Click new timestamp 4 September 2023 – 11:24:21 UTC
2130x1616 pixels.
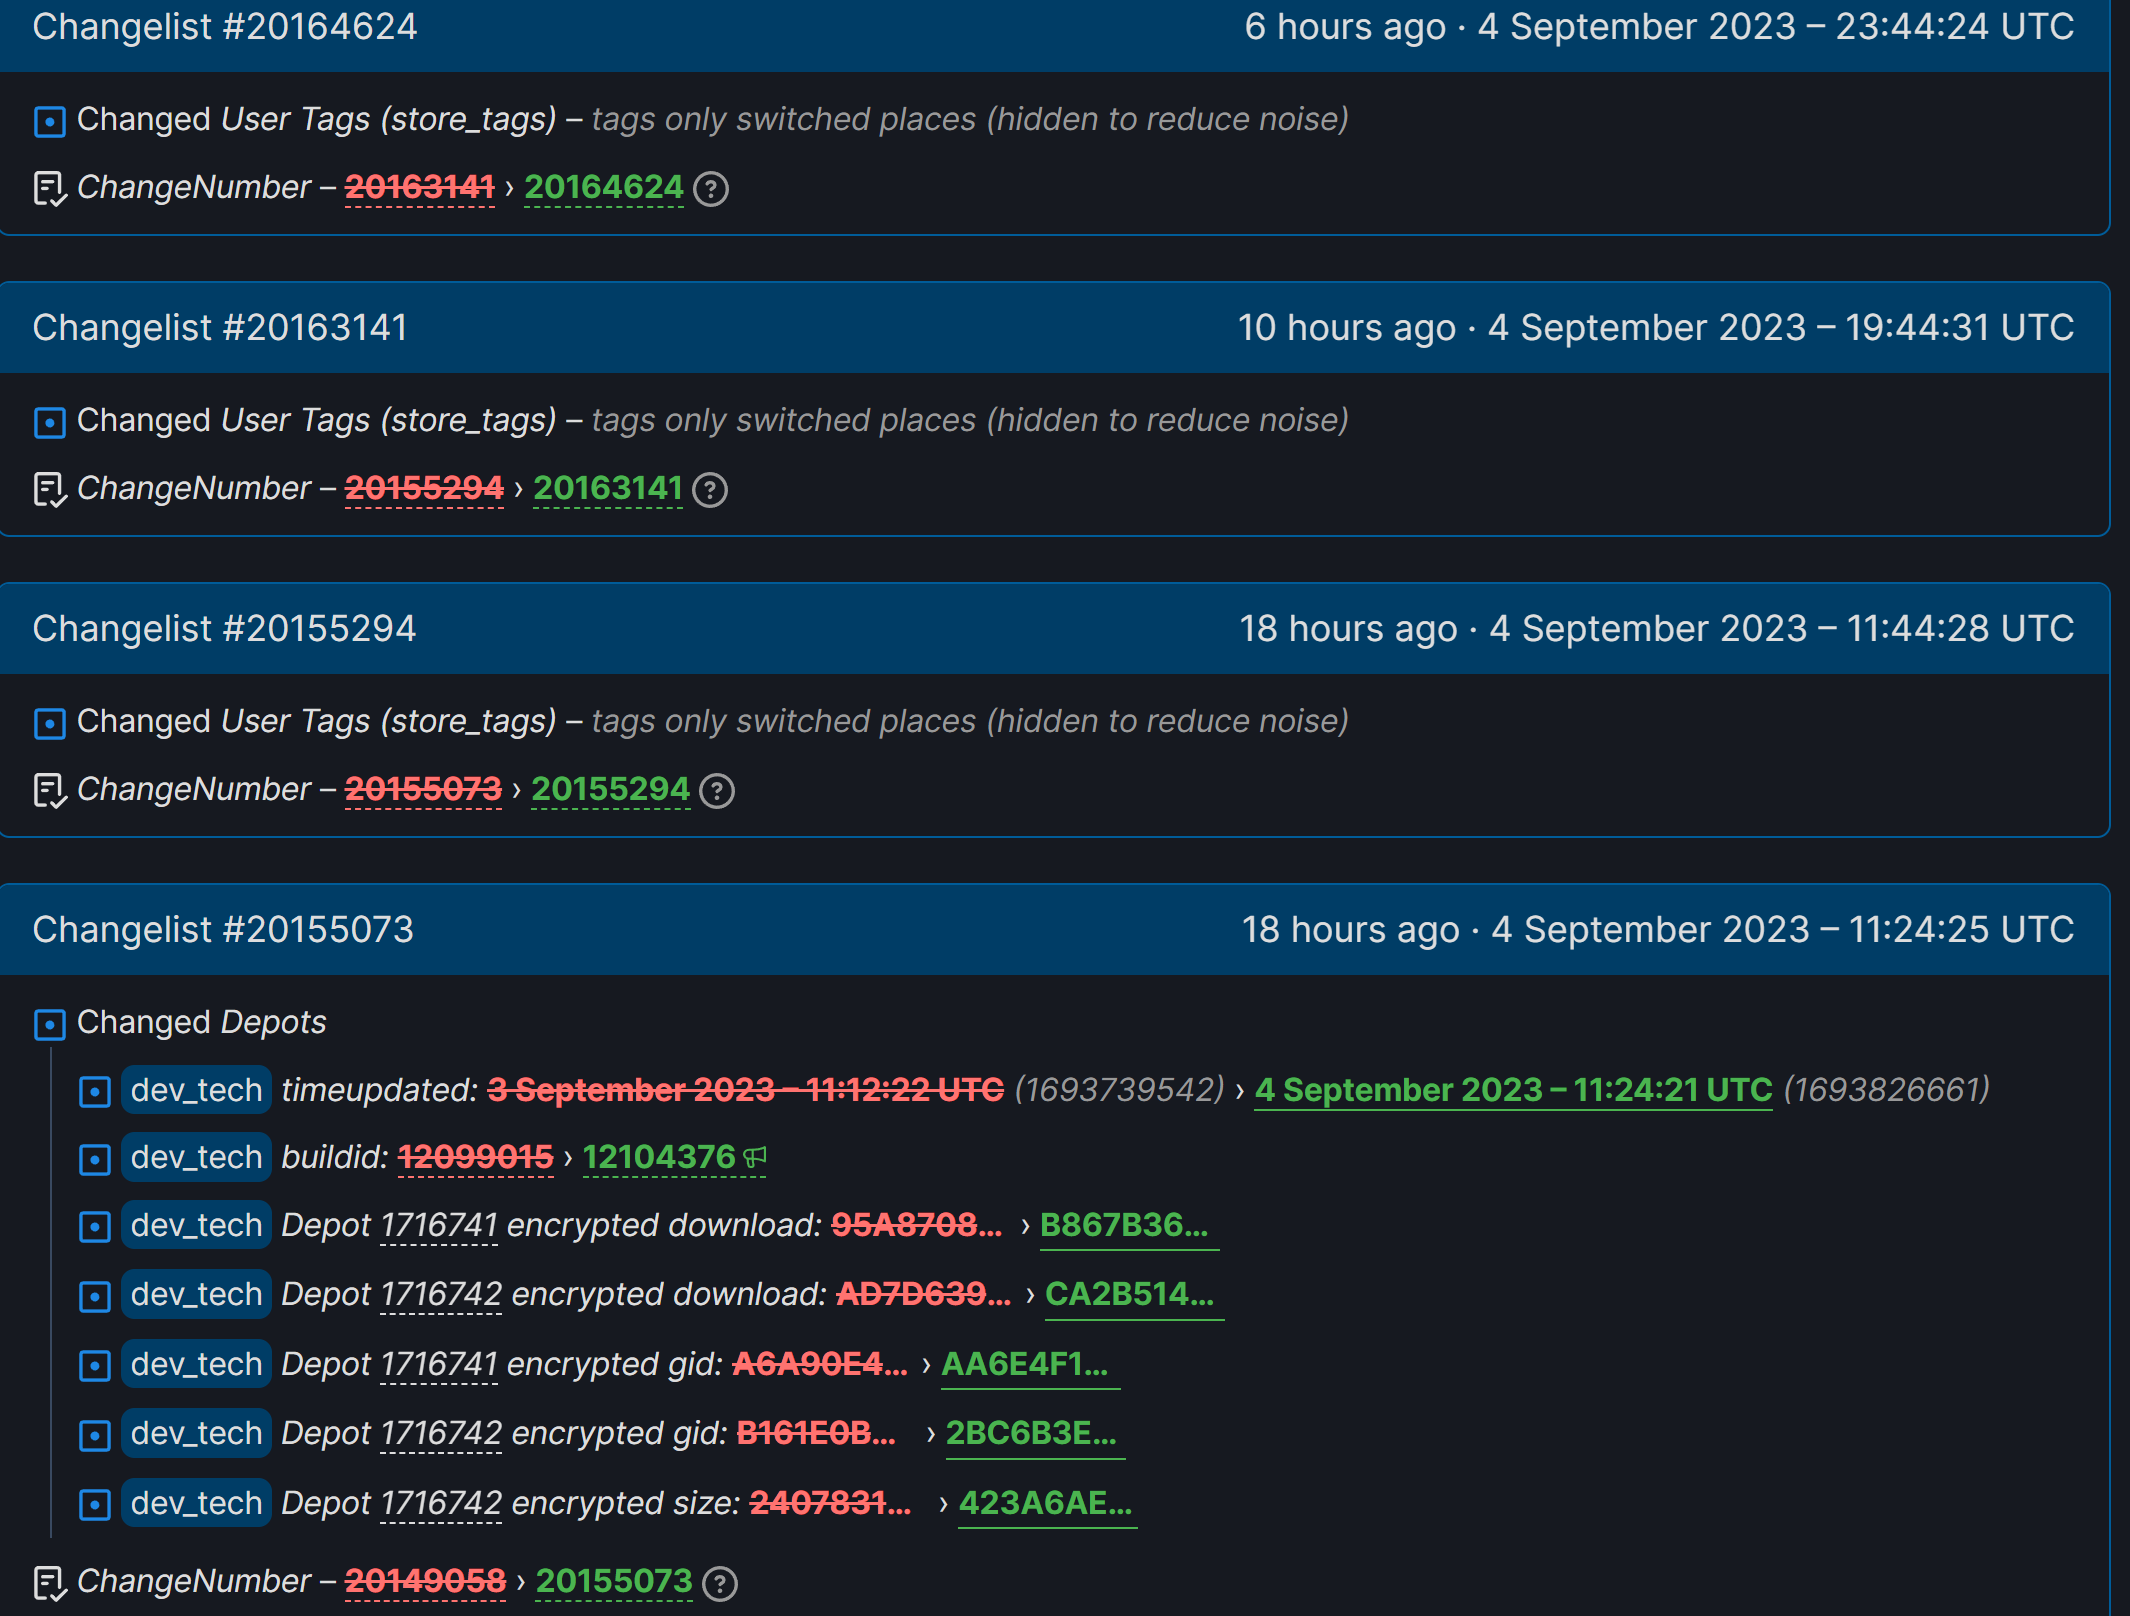coord(1513,1090)
